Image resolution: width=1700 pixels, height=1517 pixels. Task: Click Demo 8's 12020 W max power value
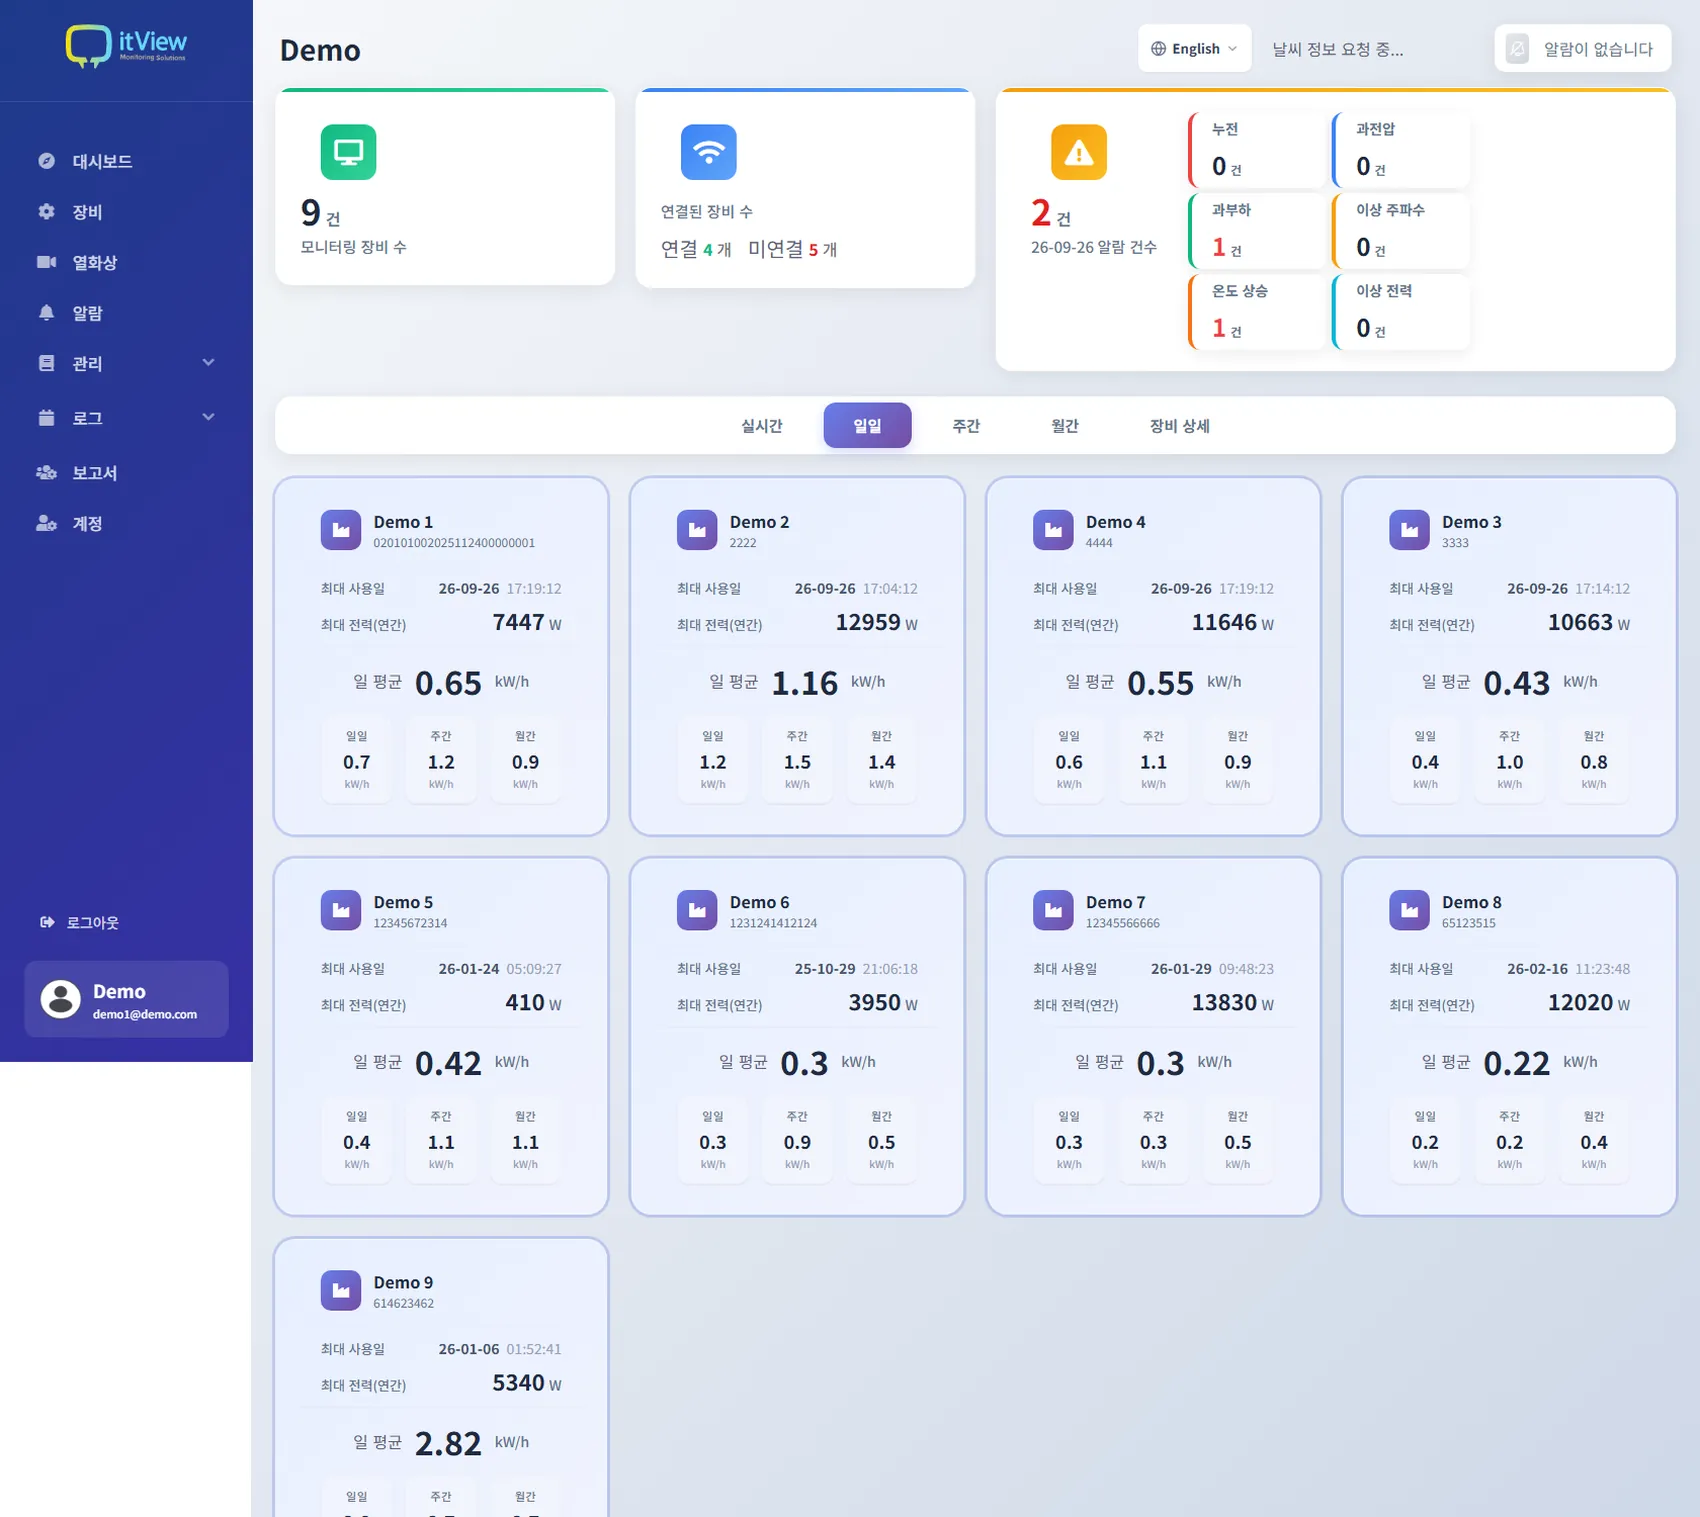click(1588, 1003)
